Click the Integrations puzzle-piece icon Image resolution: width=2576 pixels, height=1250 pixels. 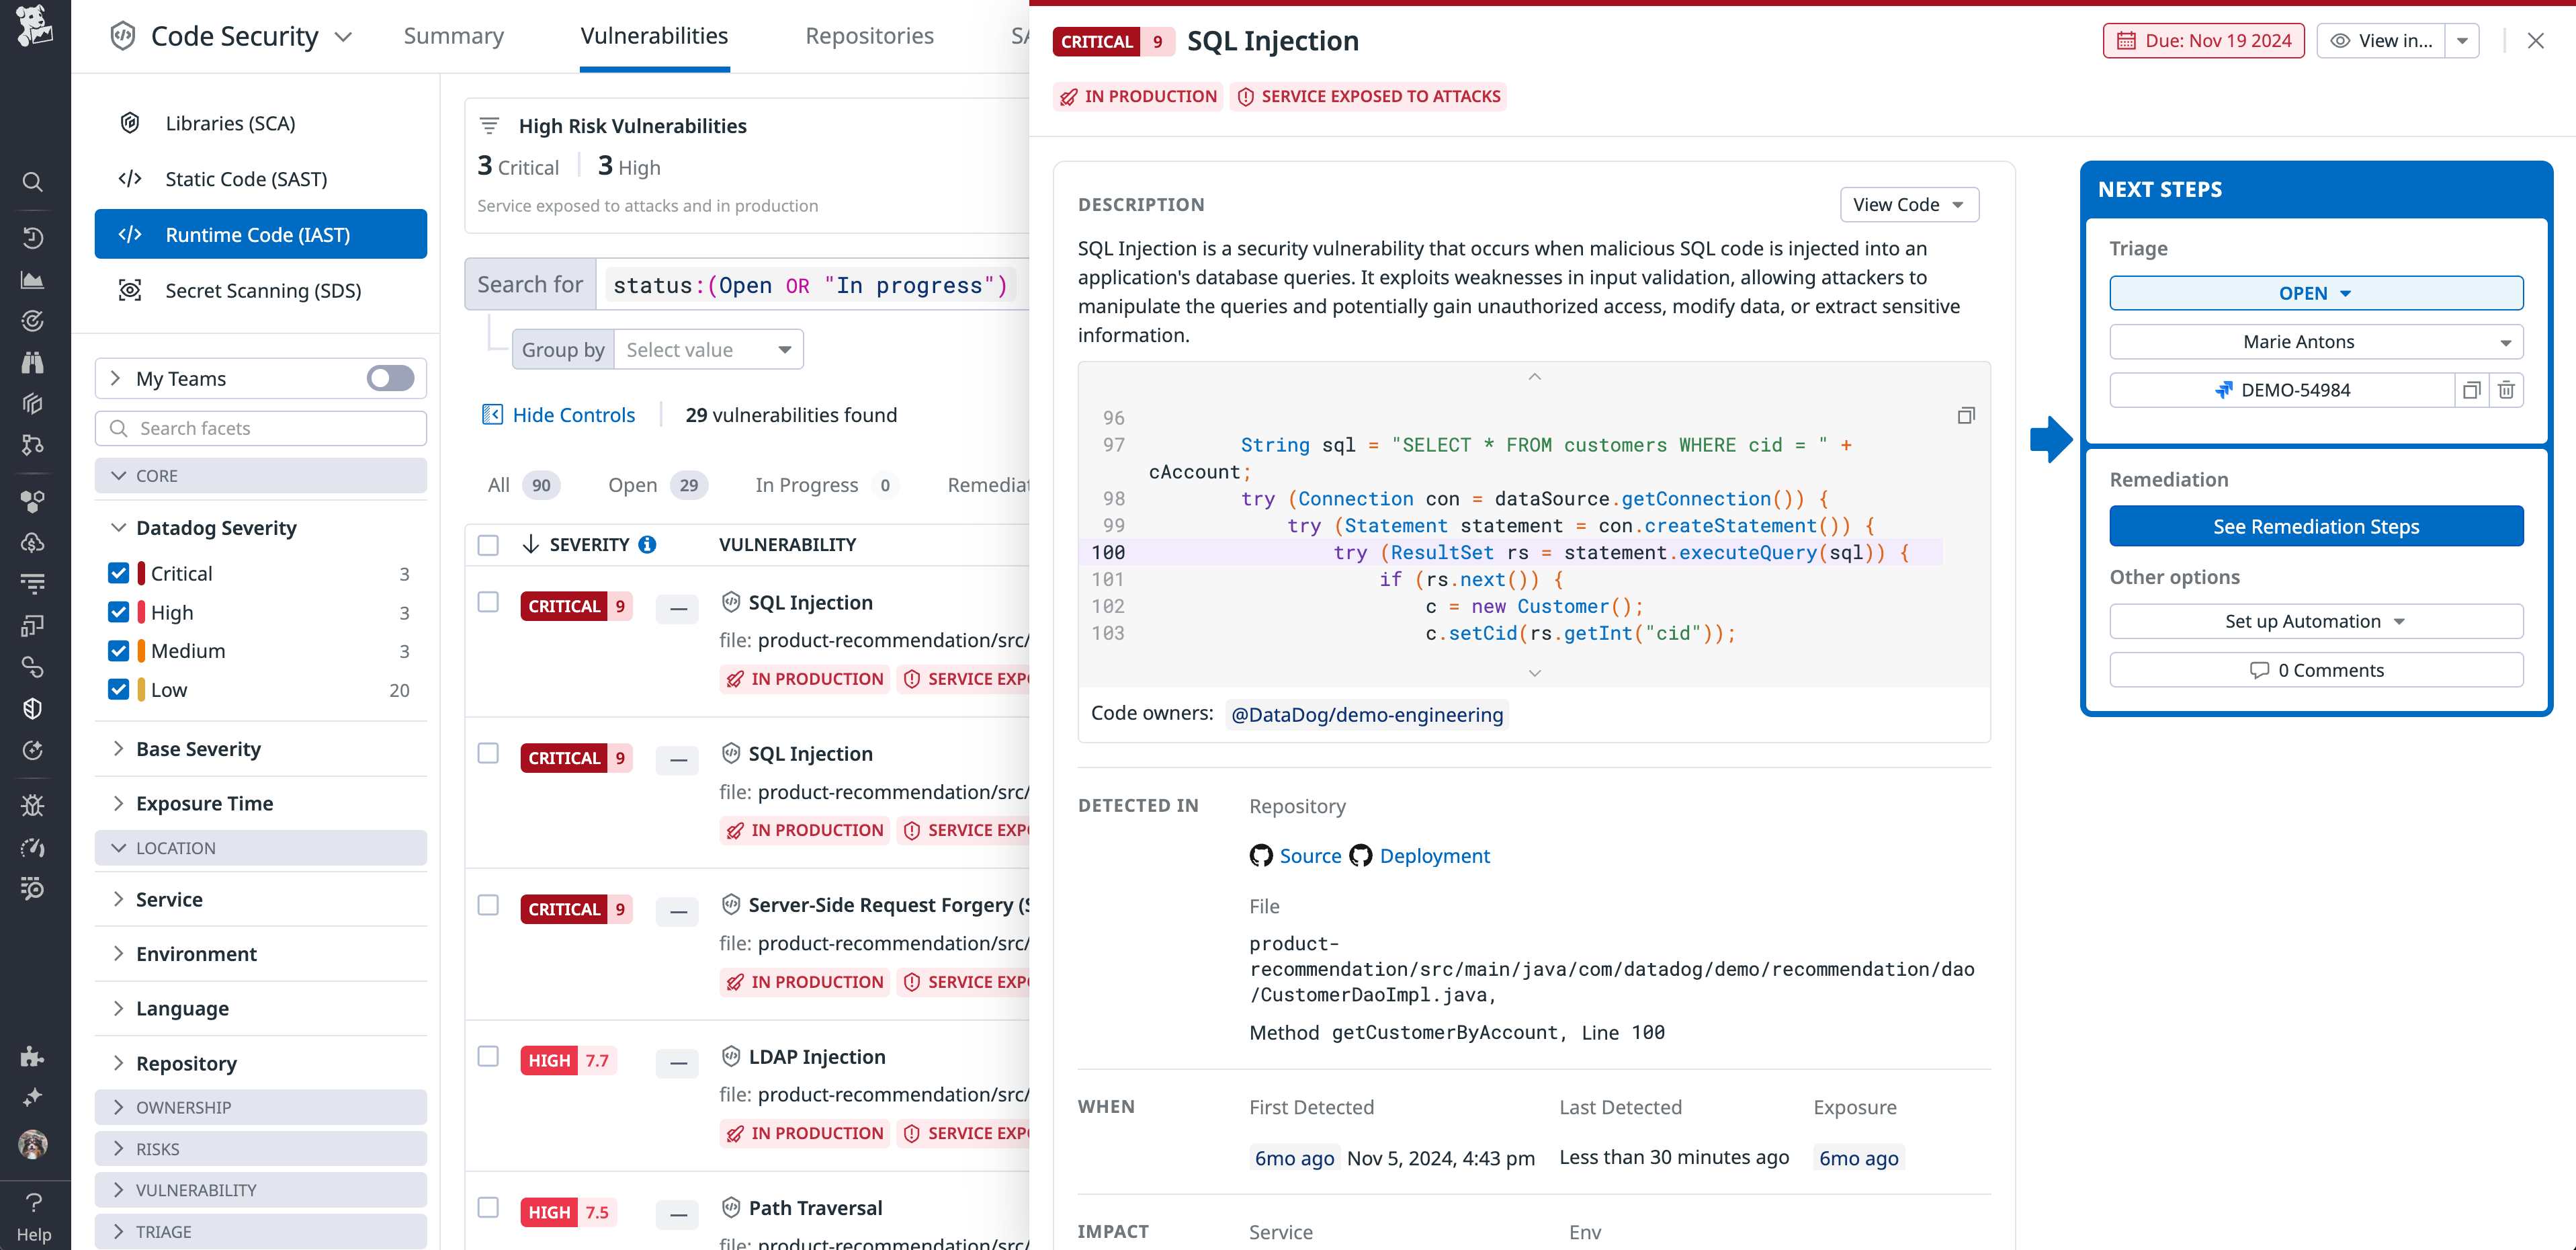[x=33, y=1056]
